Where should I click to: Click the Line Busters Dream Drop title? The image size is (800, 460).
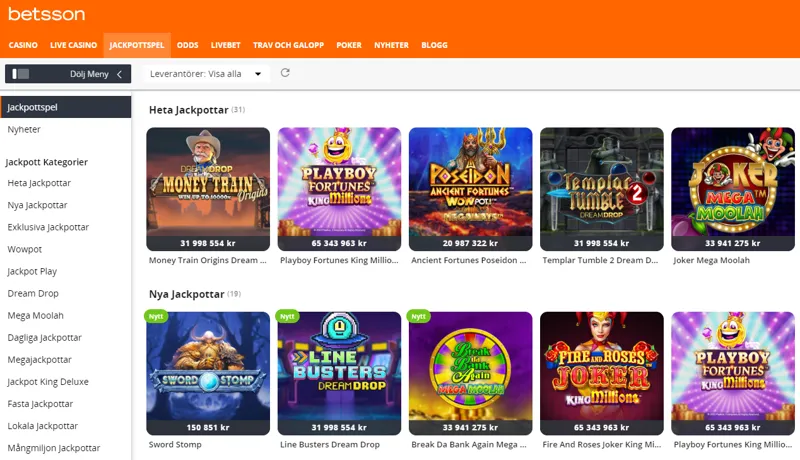(330, 444)
